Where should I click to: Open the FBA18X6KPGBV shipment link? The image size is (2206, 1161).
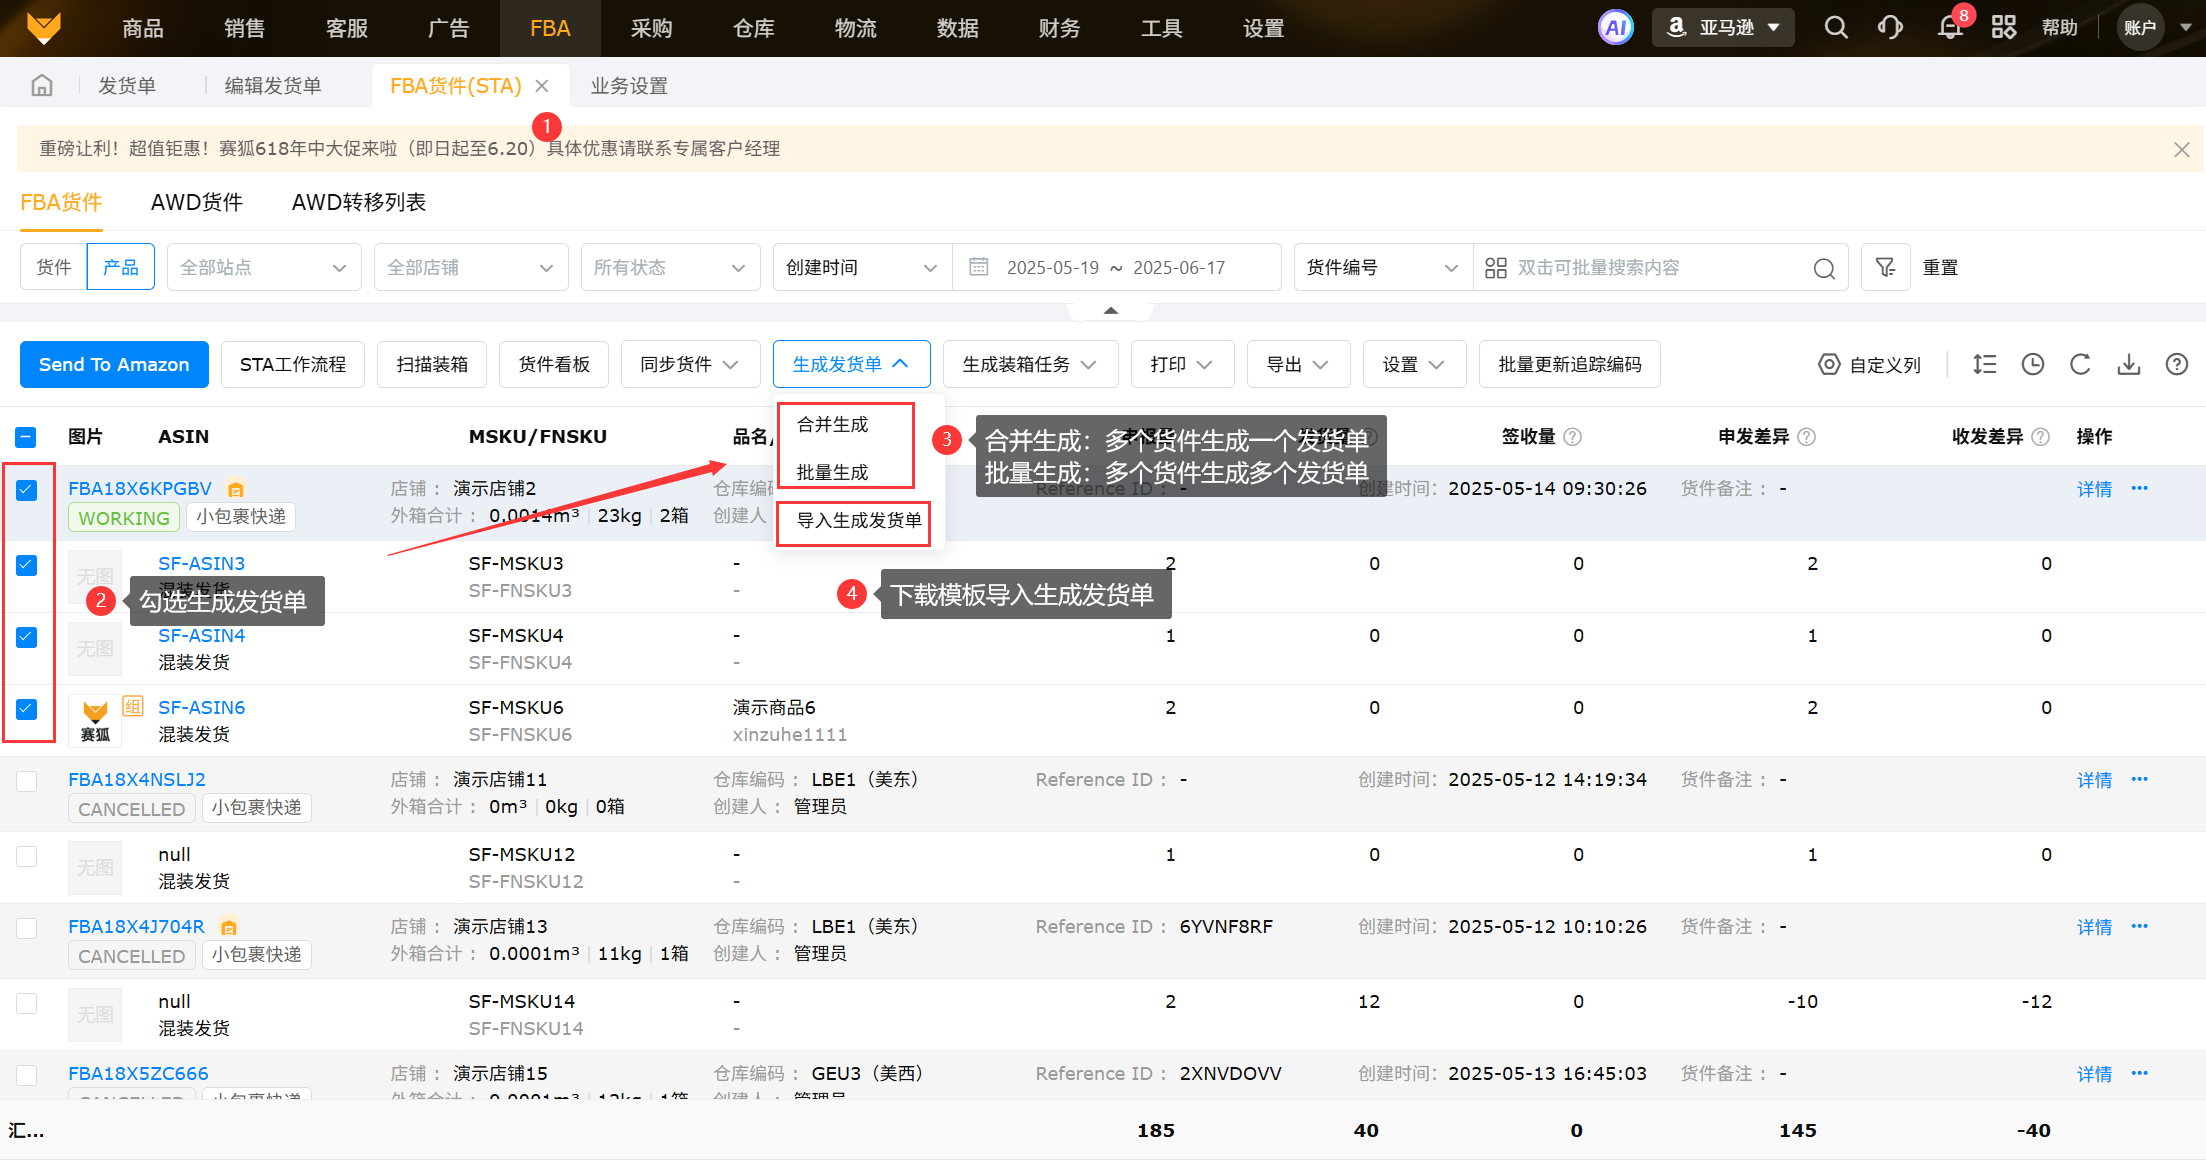point(140,489)
